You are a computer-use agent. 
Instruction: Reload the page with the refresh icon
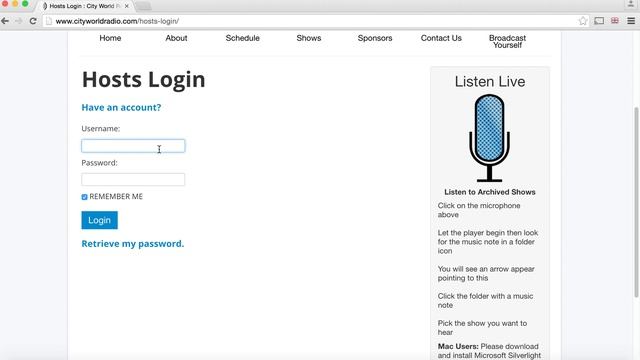click(x=33, y=21)
